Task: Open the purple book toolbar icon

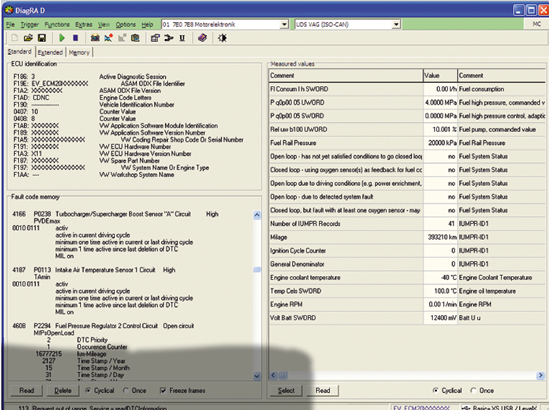Action: click(202, 38)
